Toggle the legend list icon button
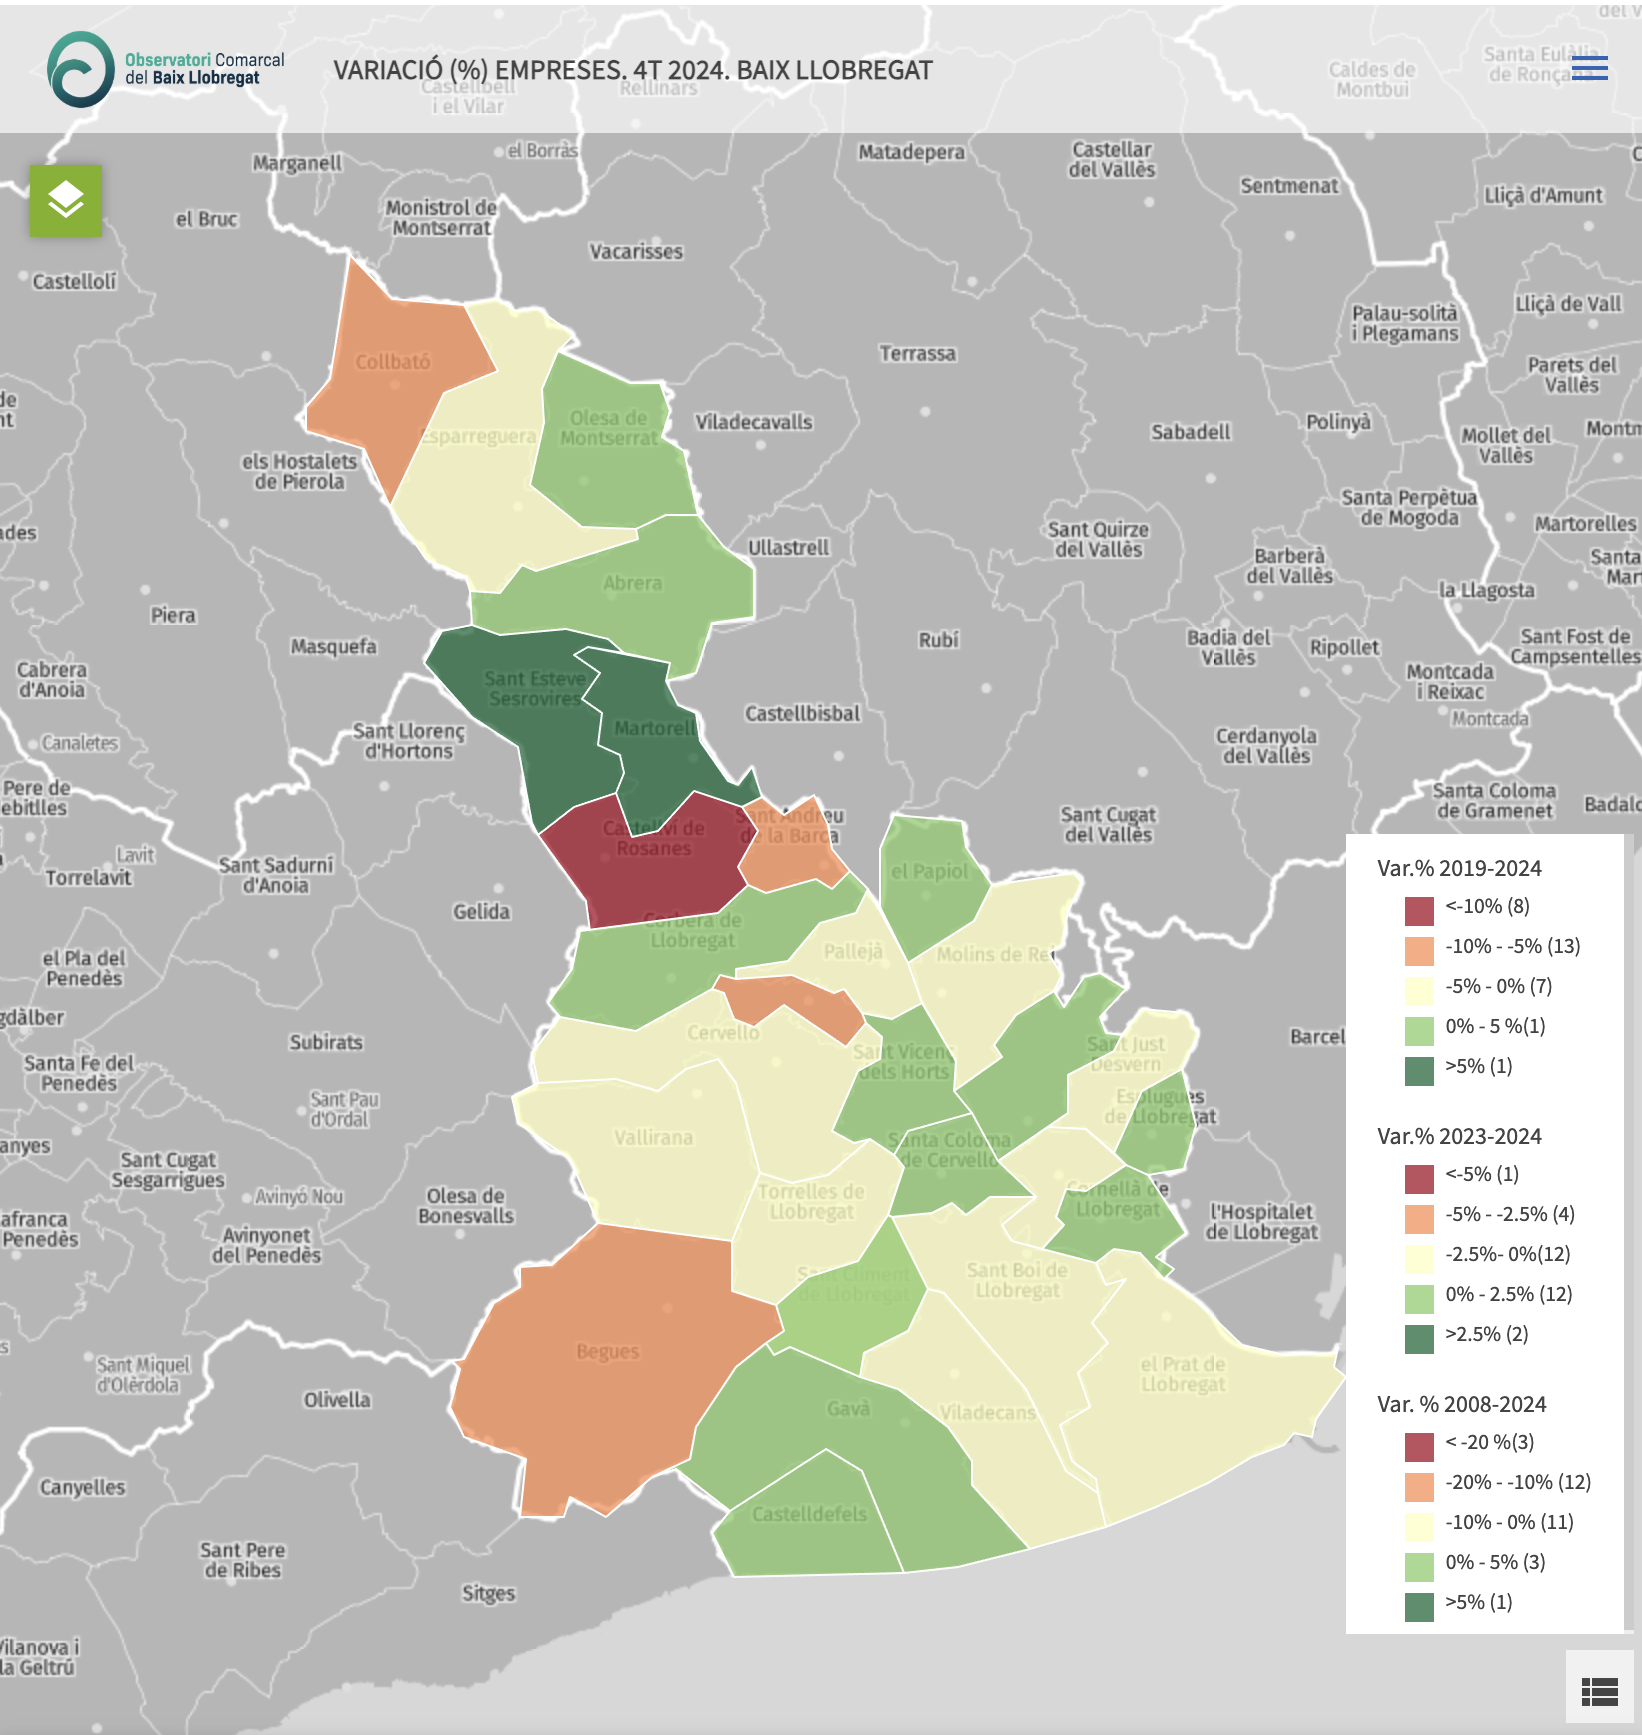 (1599, 1691)
